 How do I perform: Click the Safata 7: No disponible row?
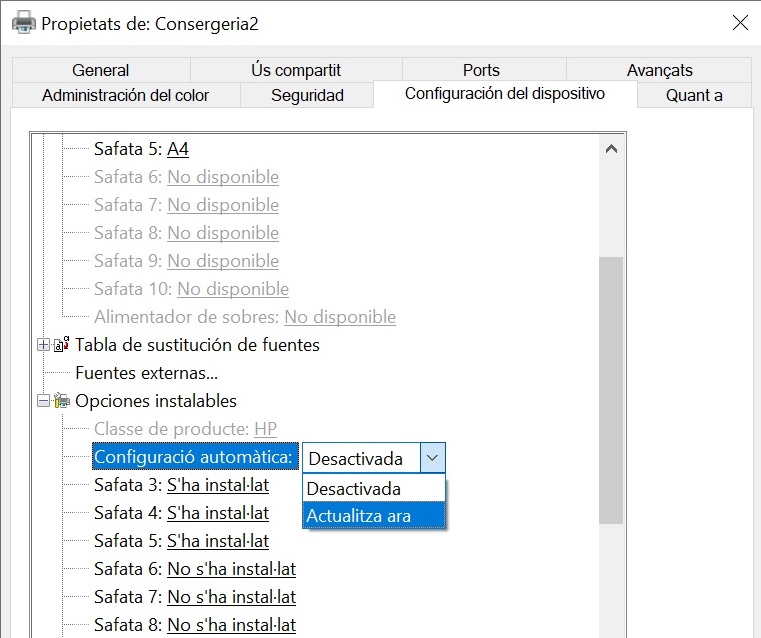coord(186,205)
